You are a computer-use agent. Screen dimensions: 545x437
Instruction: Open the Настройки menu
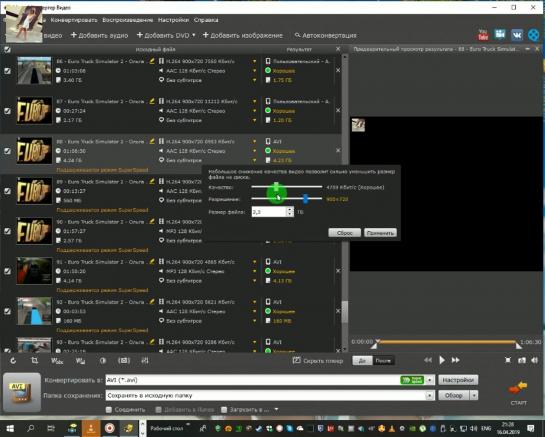click(173, 20)
